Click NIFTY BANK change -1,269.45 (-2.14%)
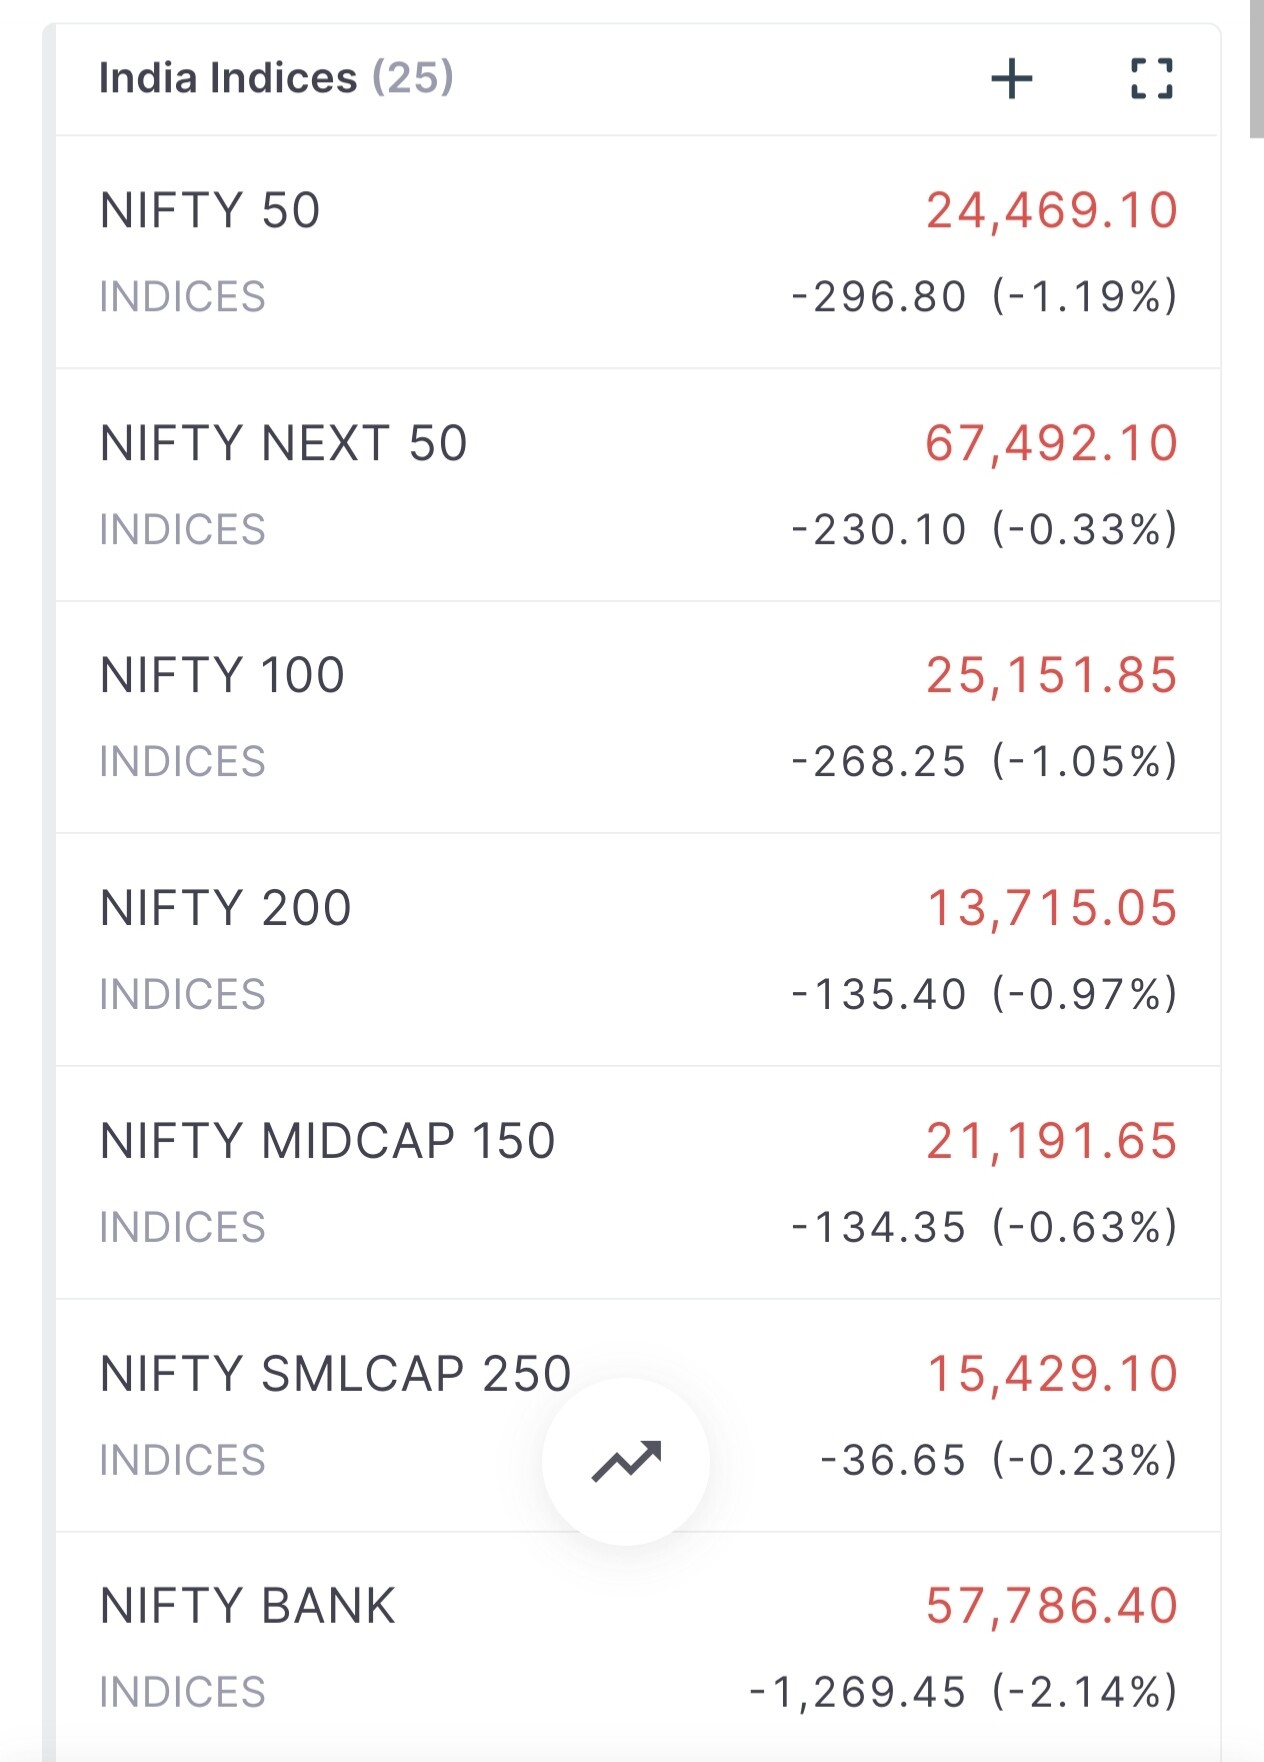This screenshot has width=1264, height=1762. pyautogui.click(x=963, y=1692)
